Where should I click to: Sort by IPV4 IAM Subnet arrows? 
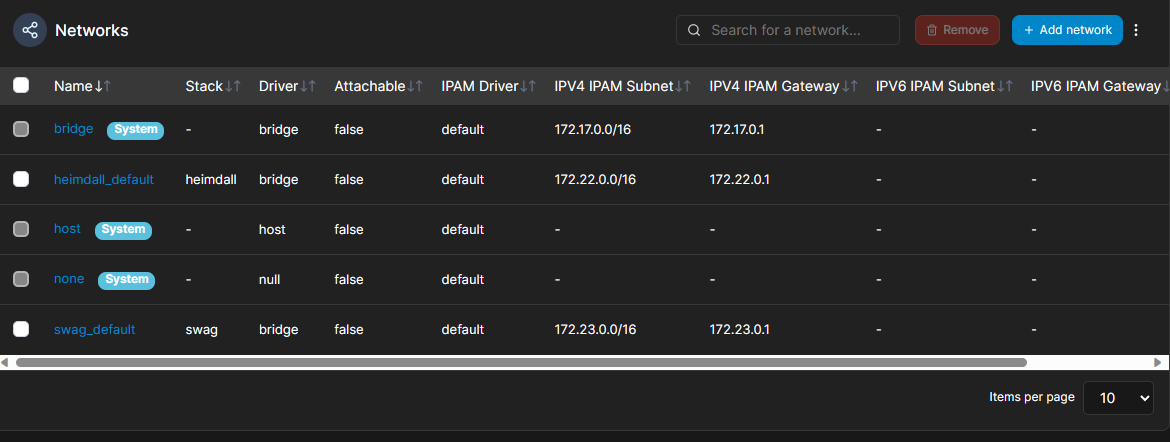coord(684,87)
